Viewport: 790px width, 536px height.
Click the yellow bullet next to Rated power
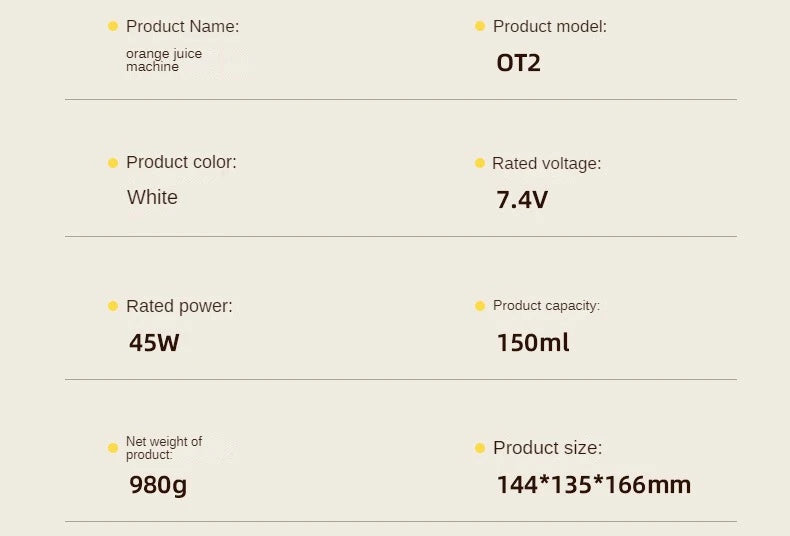pyautogui.click(x=113, y=306)
